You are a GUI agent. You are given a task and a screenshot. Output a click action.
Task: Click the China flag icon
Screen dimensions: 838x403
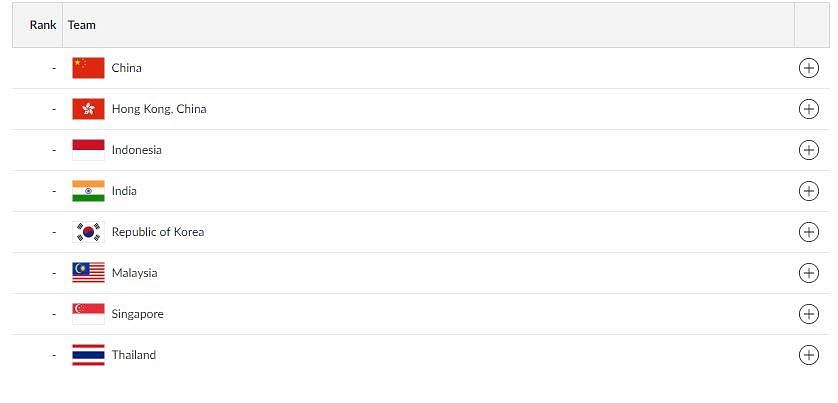point(89,68)
